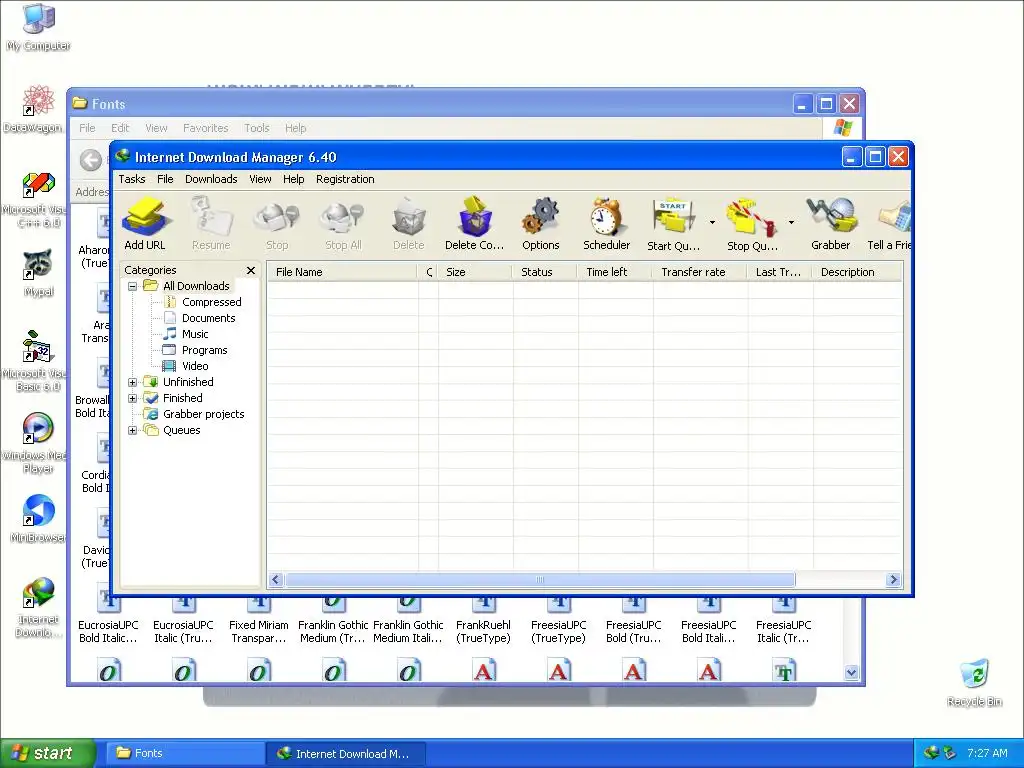Click the list's right scroll arrow

pyautogui.click(x=893, y=580)
